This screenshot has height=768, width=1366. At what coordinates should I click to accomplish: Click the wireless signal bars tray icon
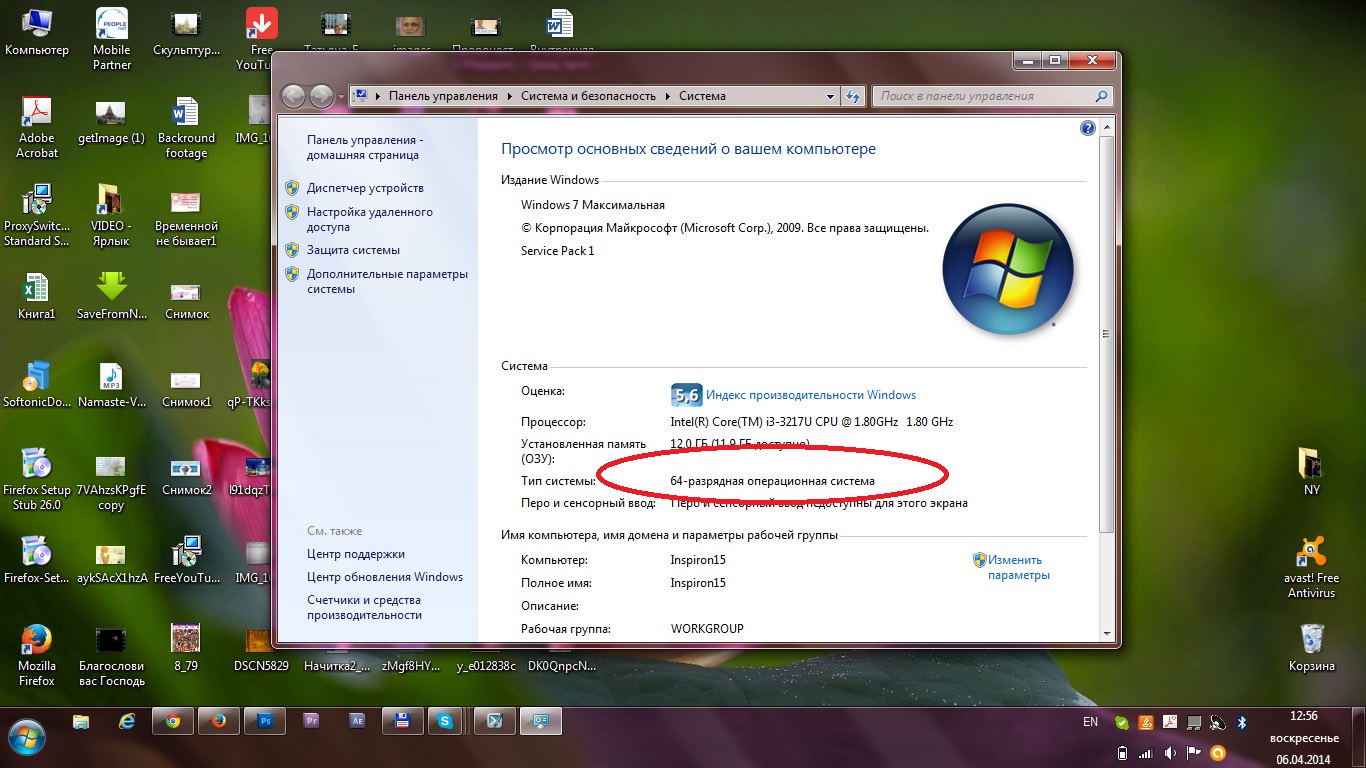tap(1146, 753)
